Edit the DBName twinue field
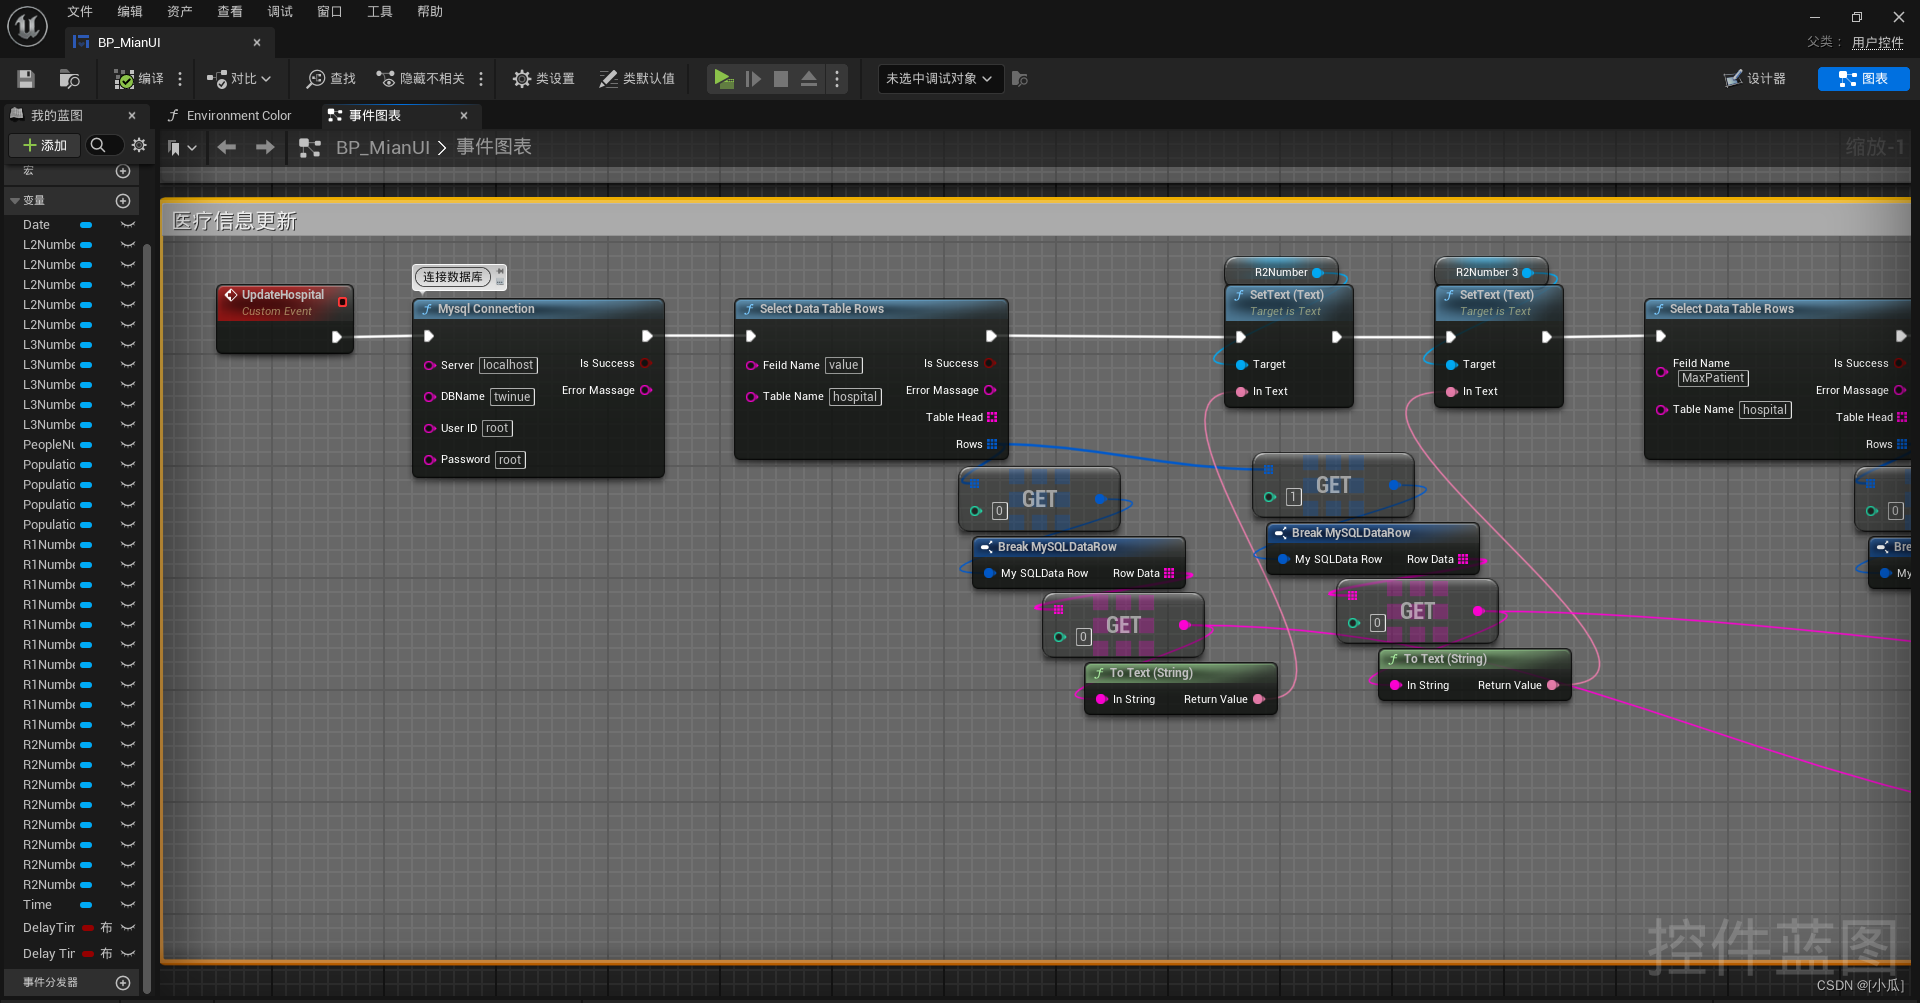 512,397
